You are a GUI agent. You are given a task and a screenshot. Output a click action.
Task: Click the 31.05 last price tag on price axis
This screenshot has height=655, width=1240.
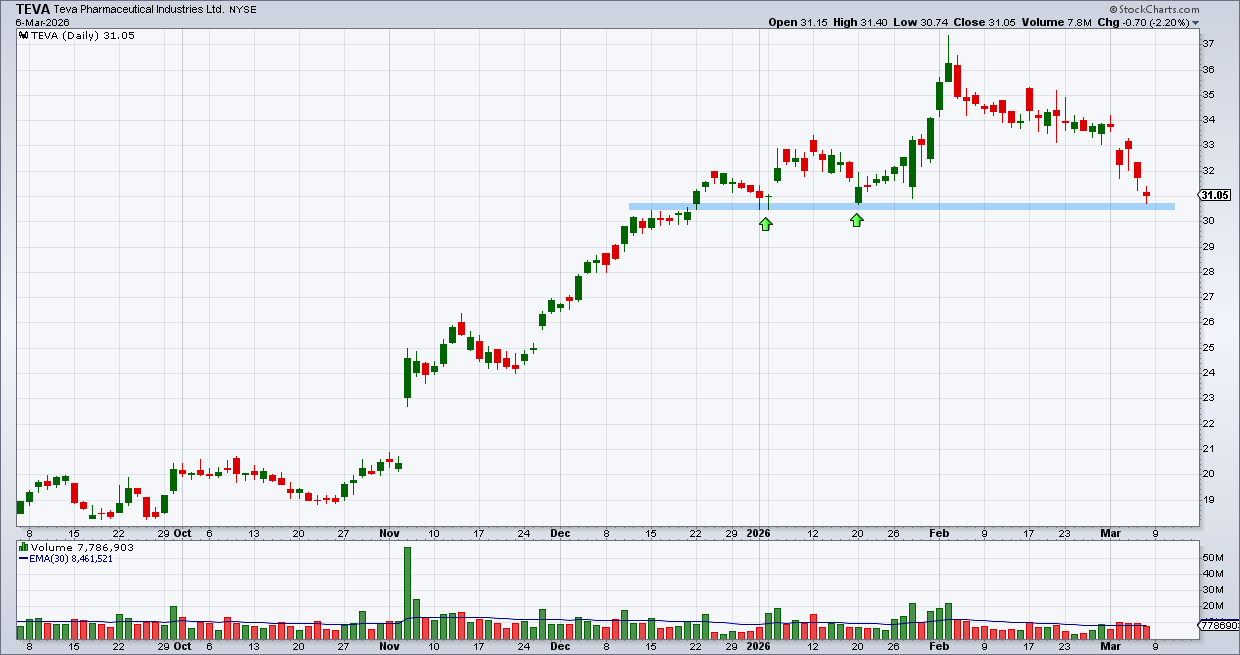pos(1213,196)
